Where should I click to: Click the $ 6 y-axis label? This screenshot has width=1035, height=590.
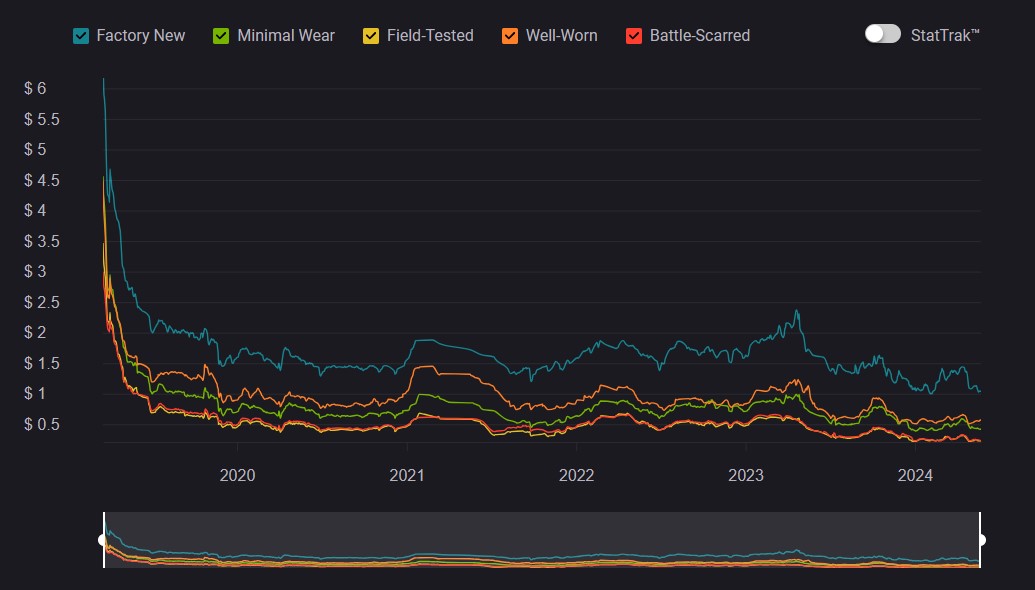[x=35, y=89]
